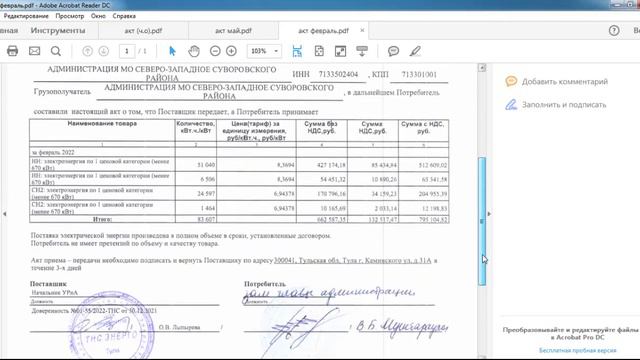Click quantity cell 24 597
Image resolution: width=640 pixels, height=360 pixels.
[196, 193]
